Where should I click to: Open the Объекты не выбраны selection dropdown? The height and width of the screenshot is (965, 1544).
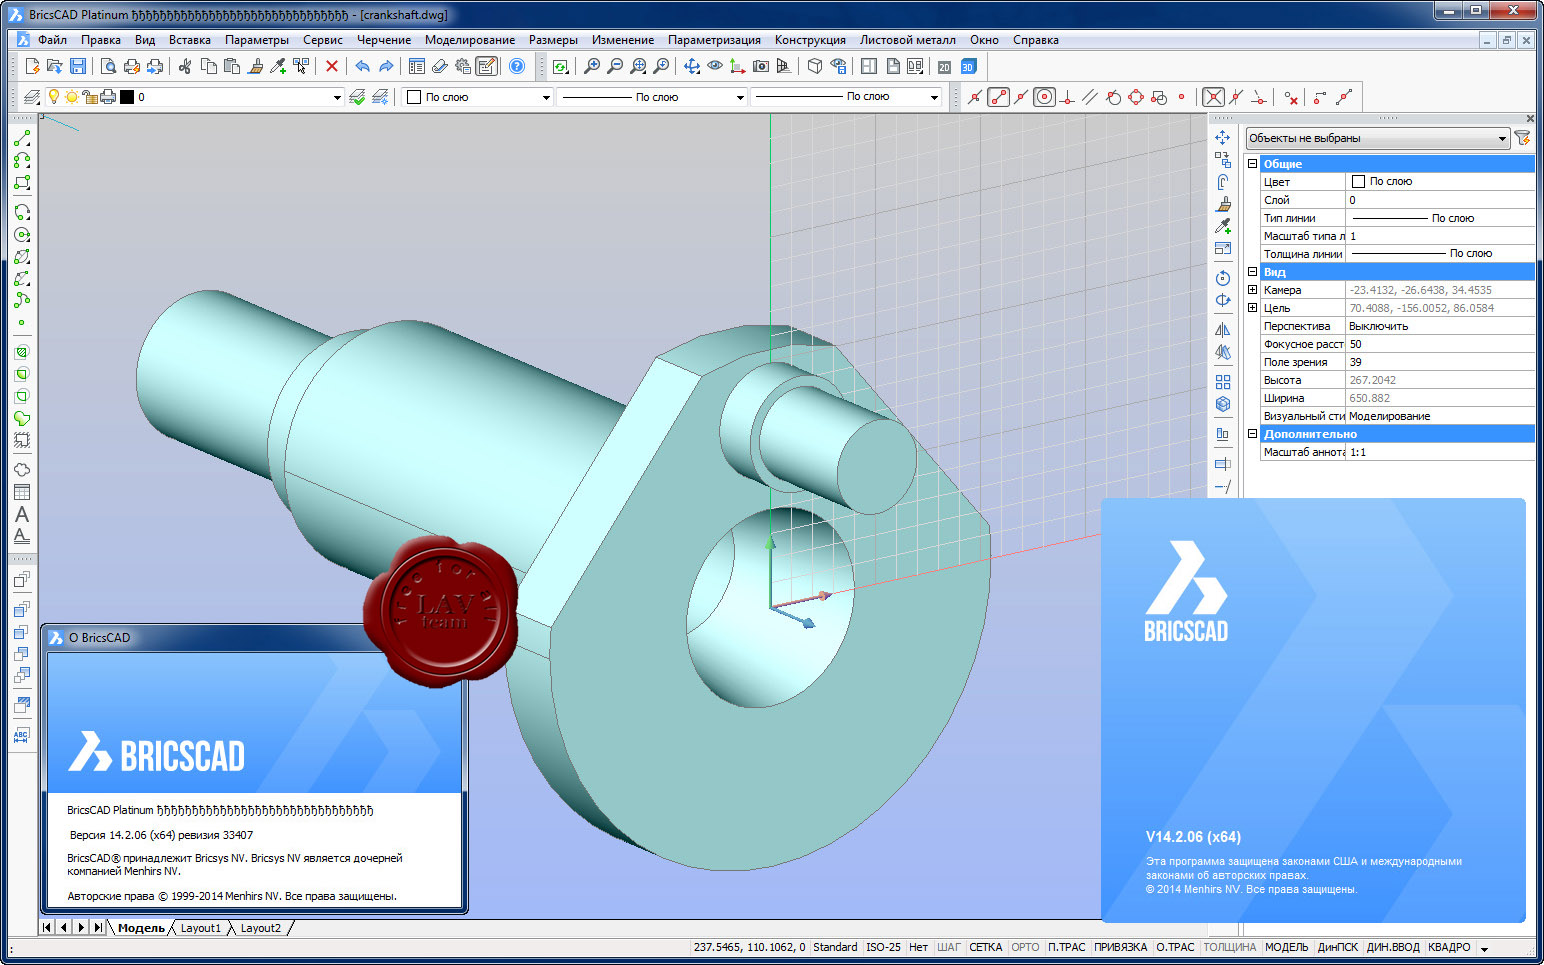[1377, 138]
